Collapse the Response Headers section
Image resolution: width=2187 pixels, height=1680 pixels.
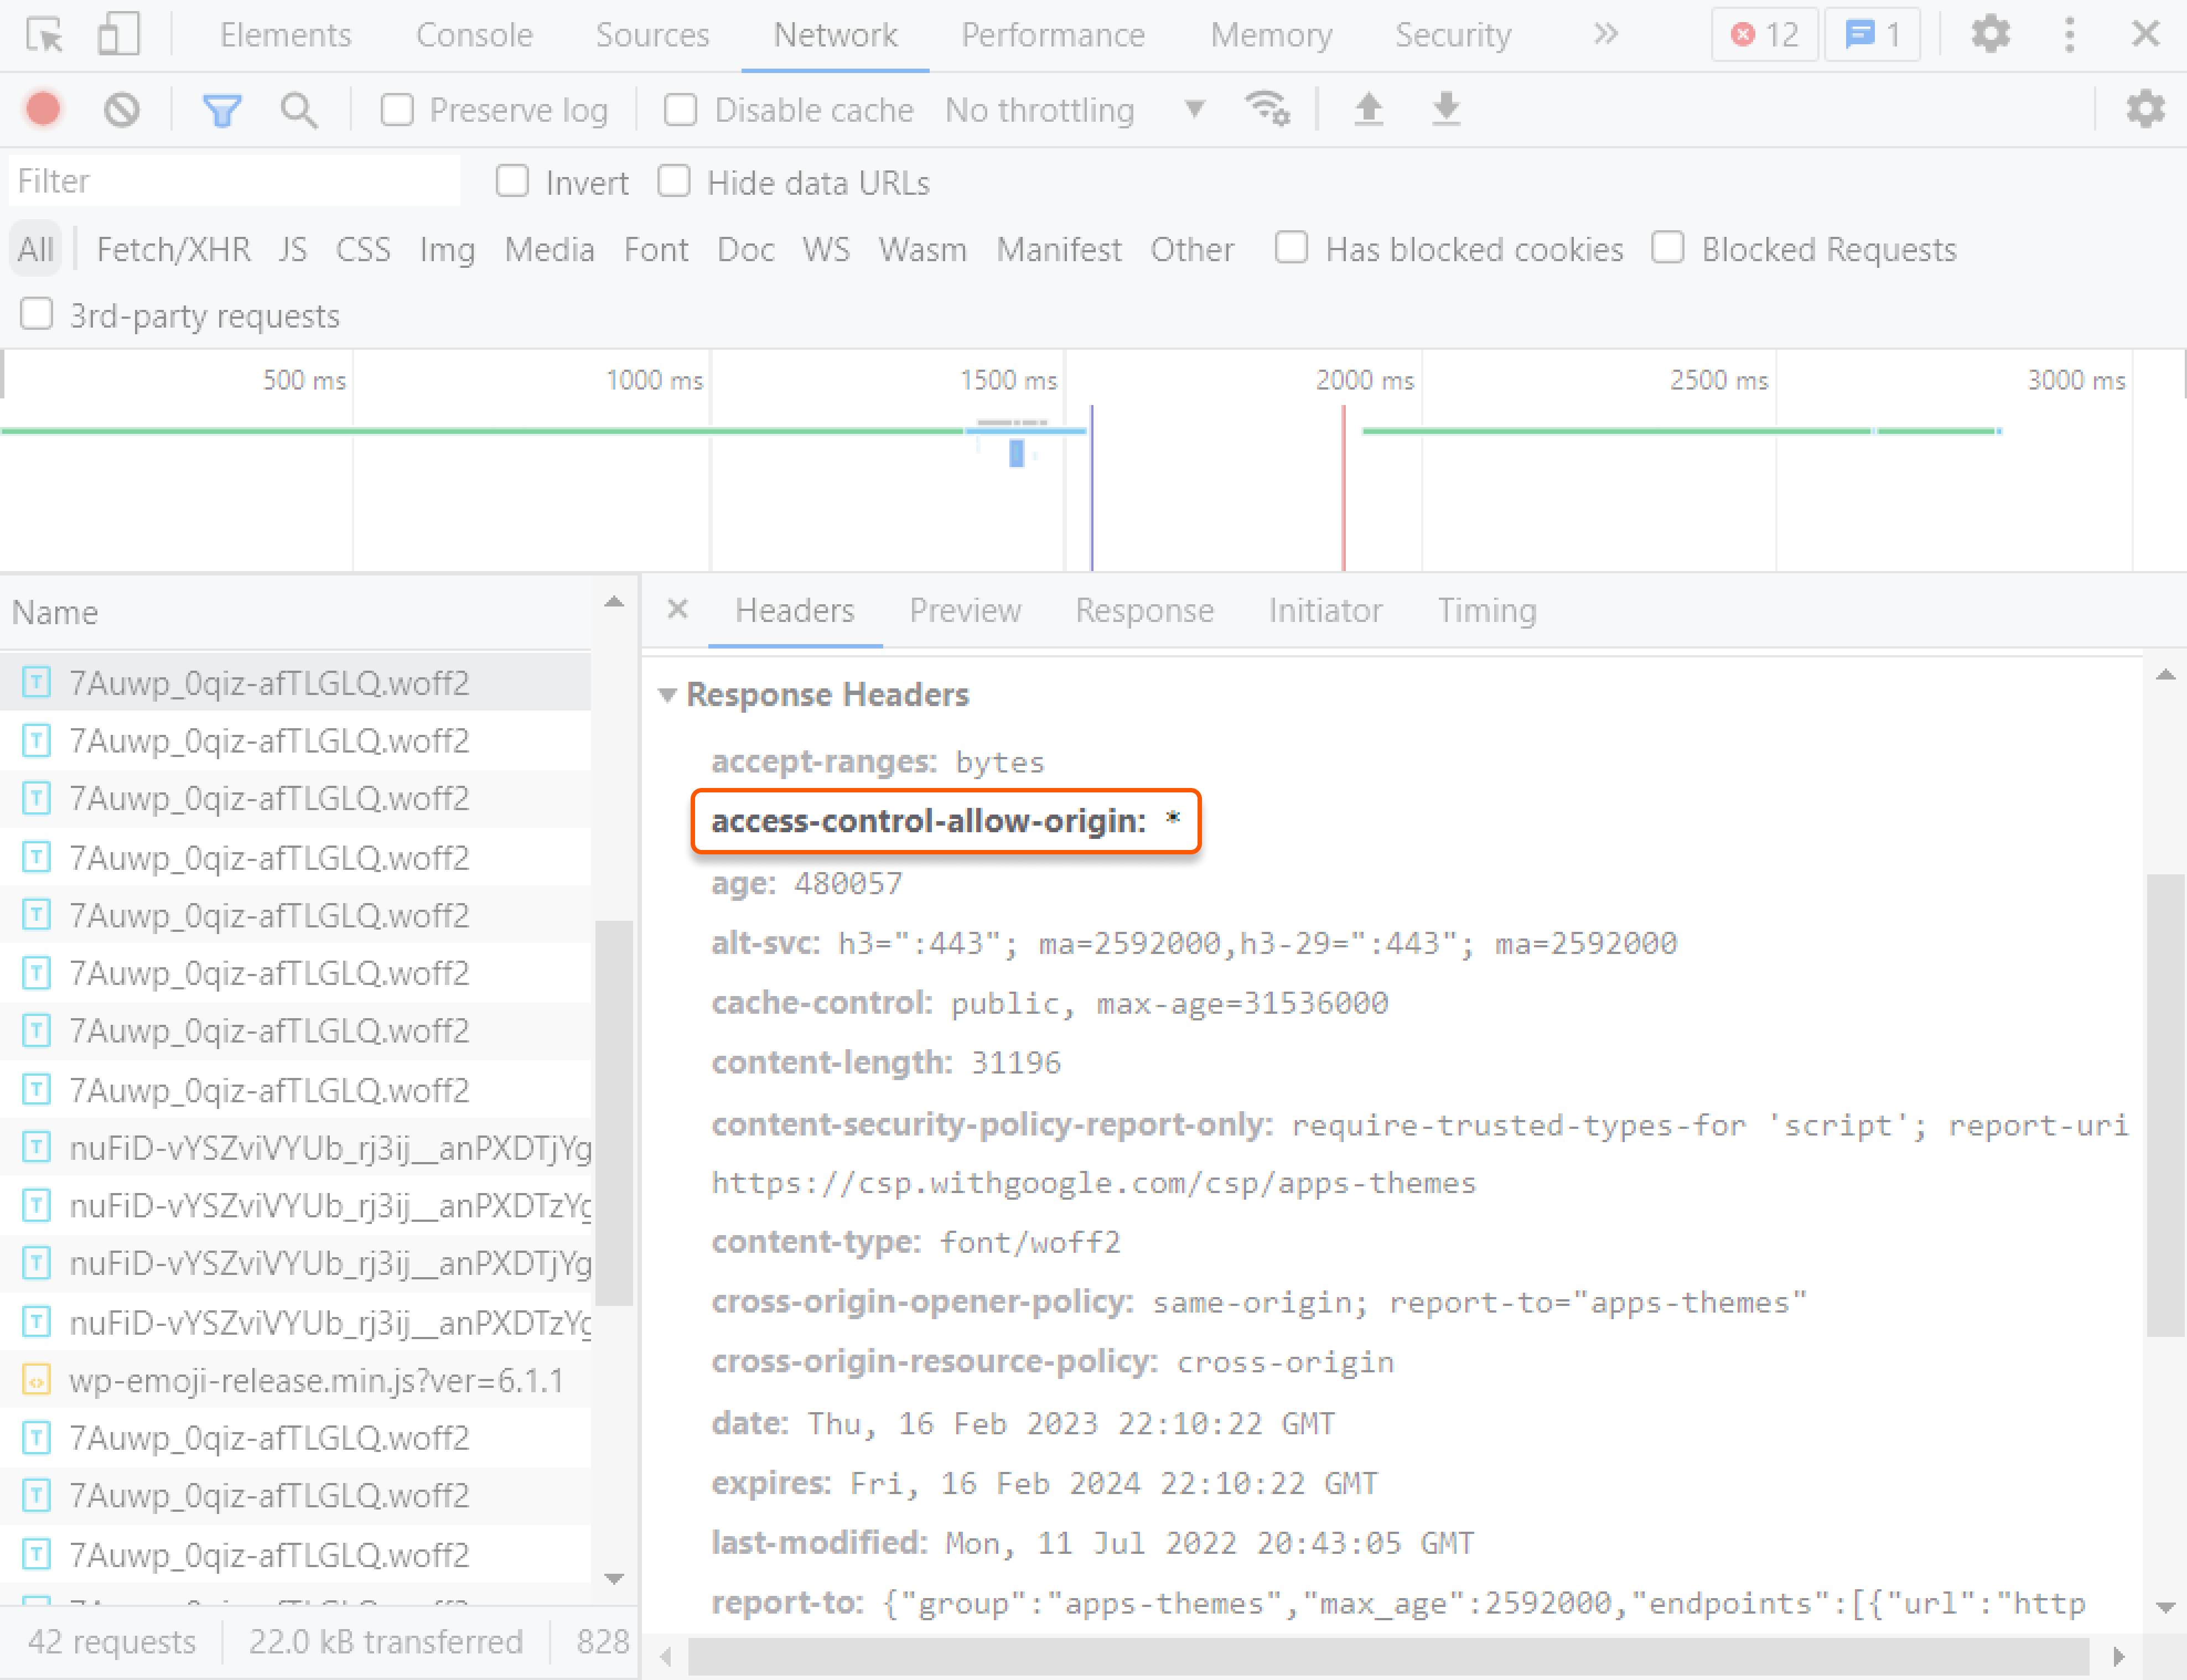coord(668,694)
